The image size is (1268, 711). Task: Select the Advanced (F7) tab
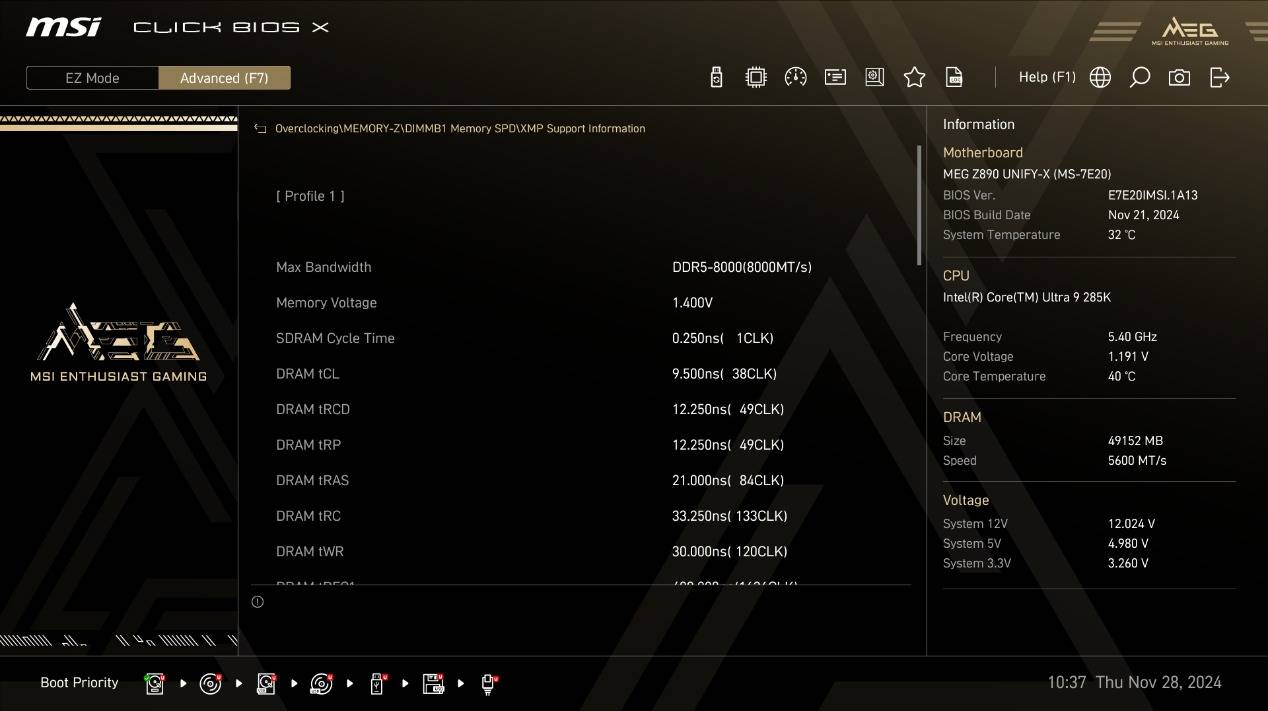tap(224, 78)
